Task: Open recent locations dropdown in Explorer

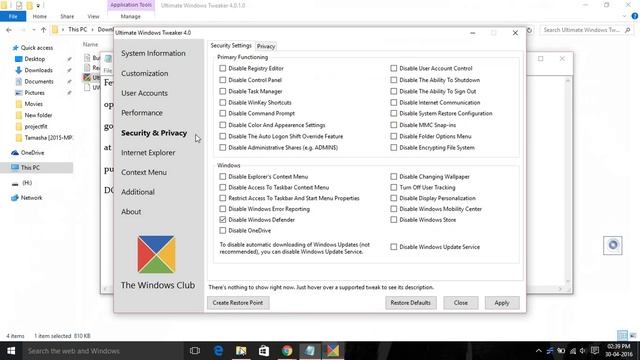Action: pos(33,30)
